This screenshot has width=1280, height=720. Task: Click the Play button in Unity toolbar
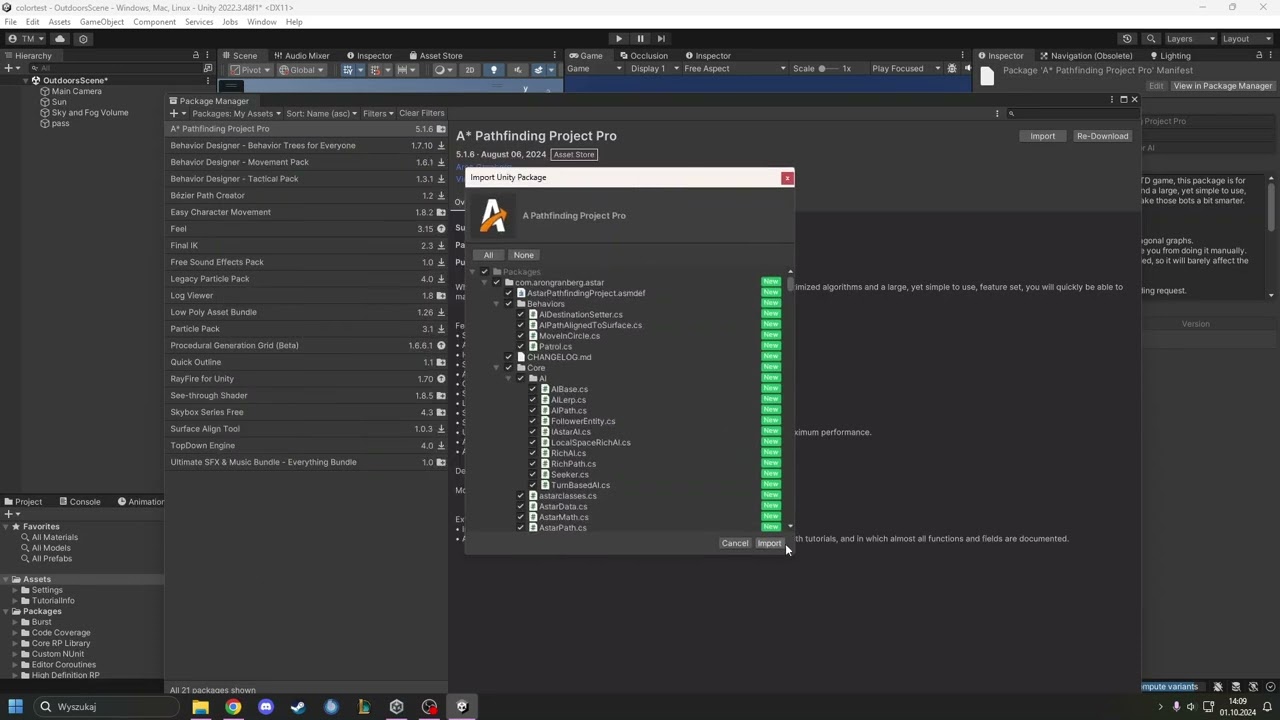tap(619, 39)
